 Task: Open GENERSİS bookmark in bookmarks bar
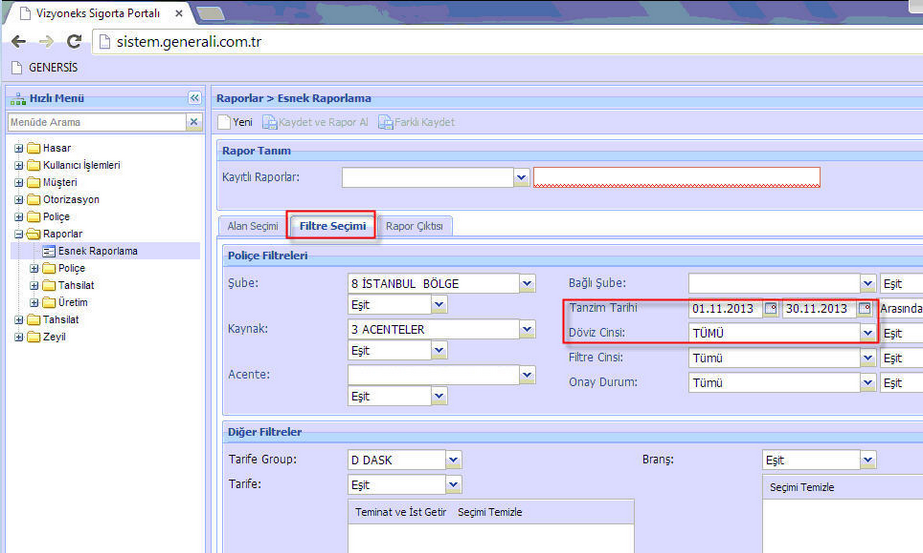(44, 68)
